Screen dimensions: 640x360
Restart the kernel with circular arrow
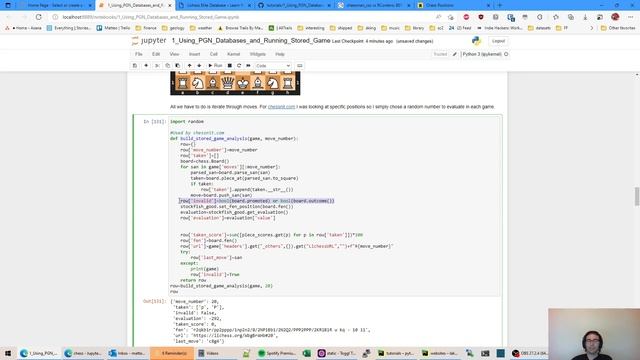click(239, 66)
